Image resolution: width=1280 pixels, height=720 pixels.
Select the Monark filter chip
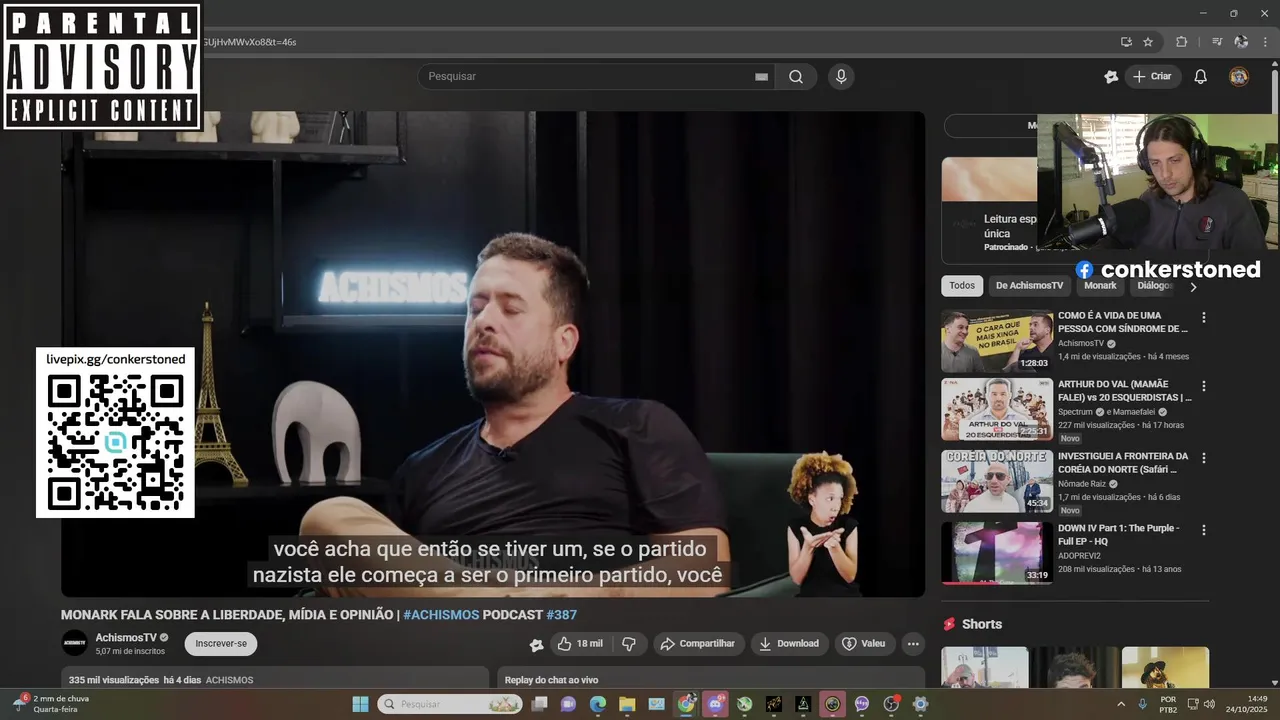[1100, 286]
